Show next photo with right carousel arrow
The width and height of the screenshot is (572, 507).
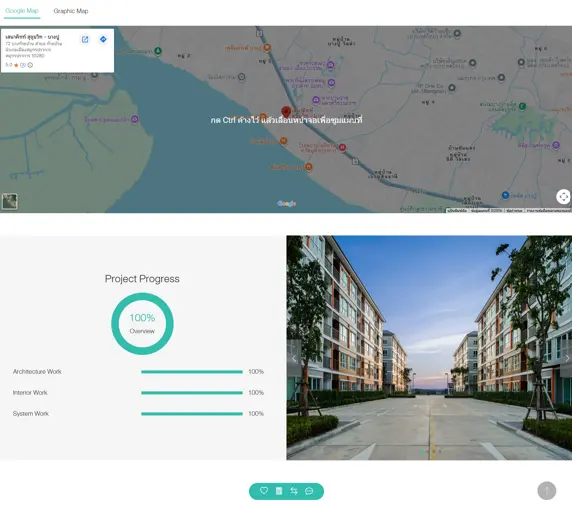(567, 359)
